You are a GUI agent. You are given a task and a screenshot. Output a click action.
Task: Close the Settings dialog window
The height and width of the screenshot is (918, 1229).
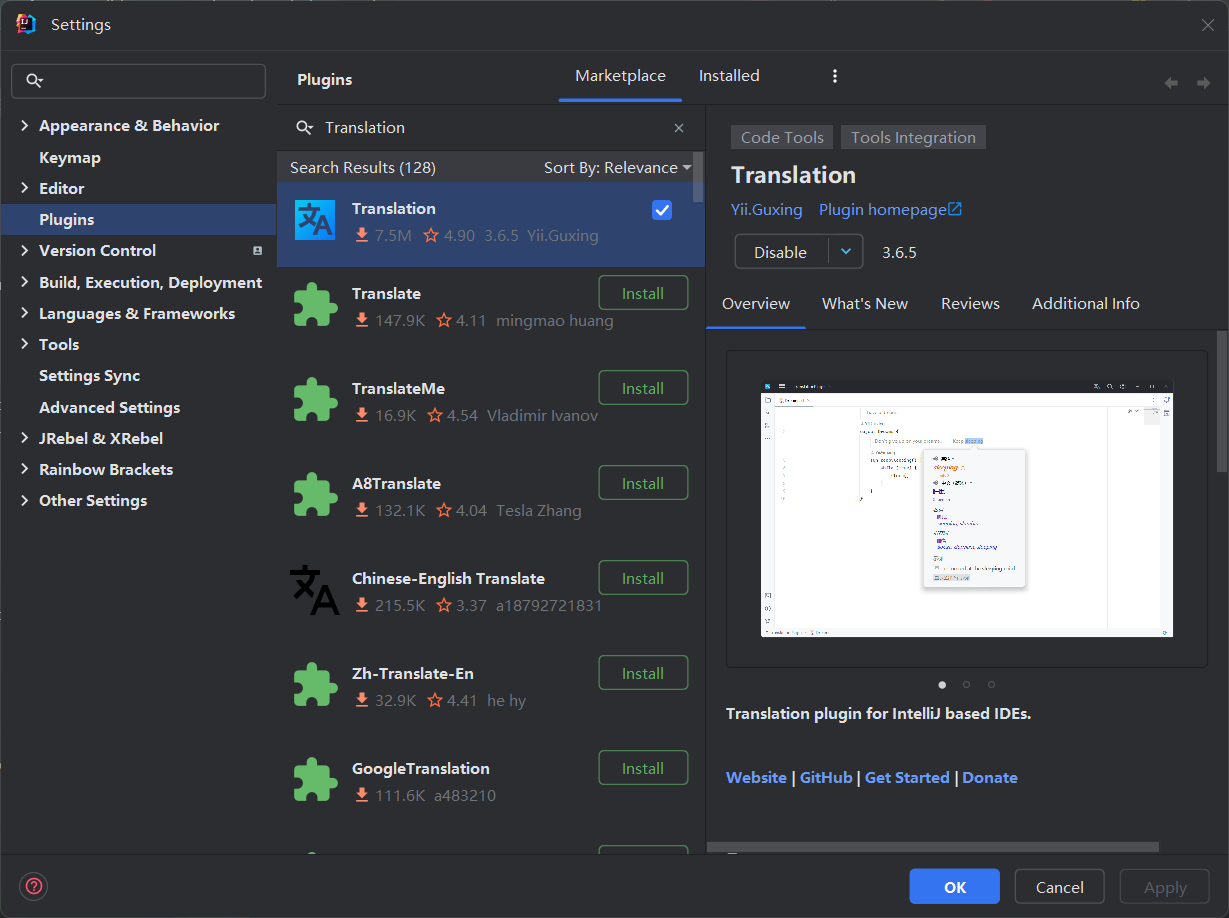point(1207,25)
